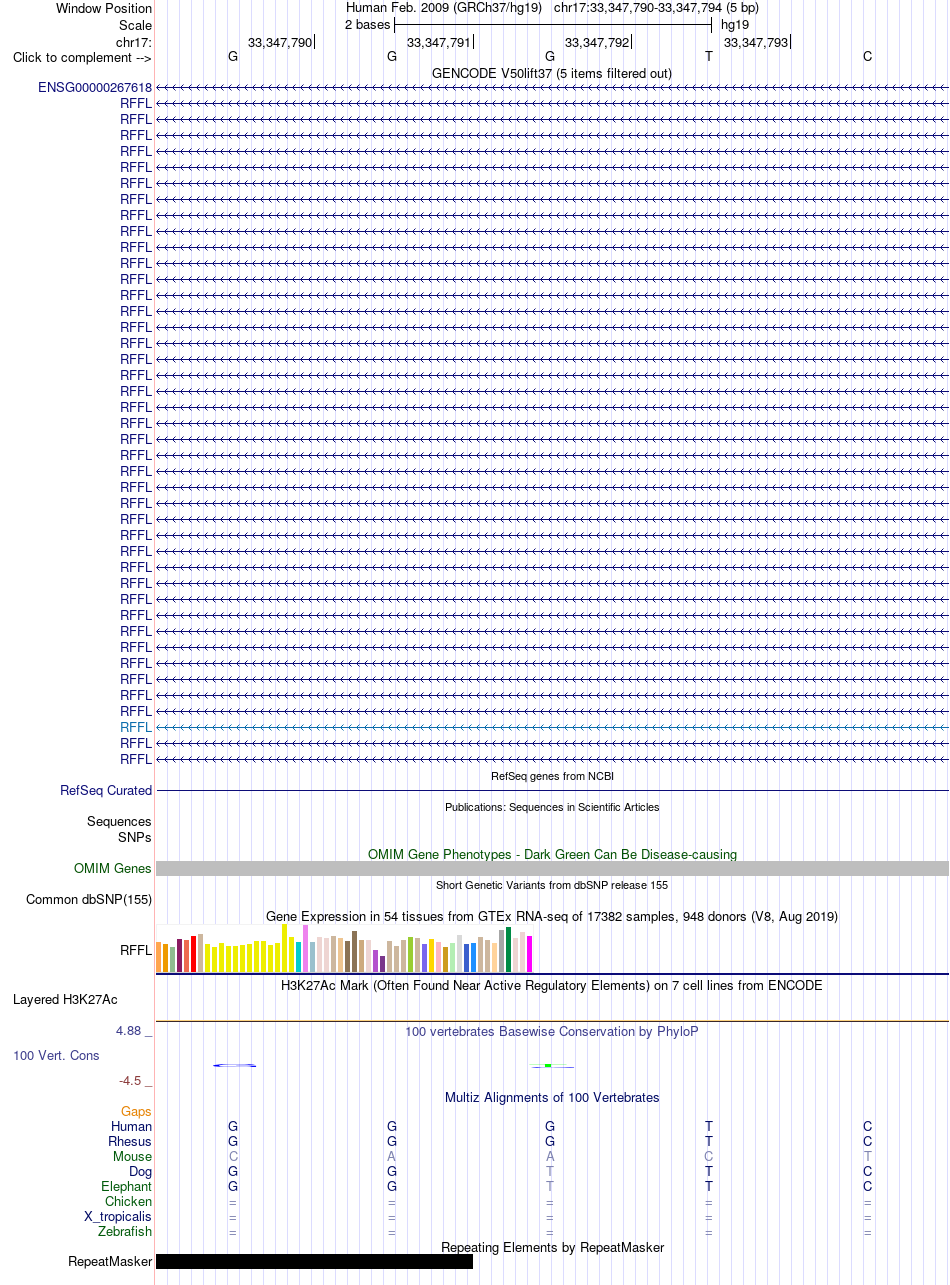
Task: Click position label 33,347,792
Action: point(597,42)
